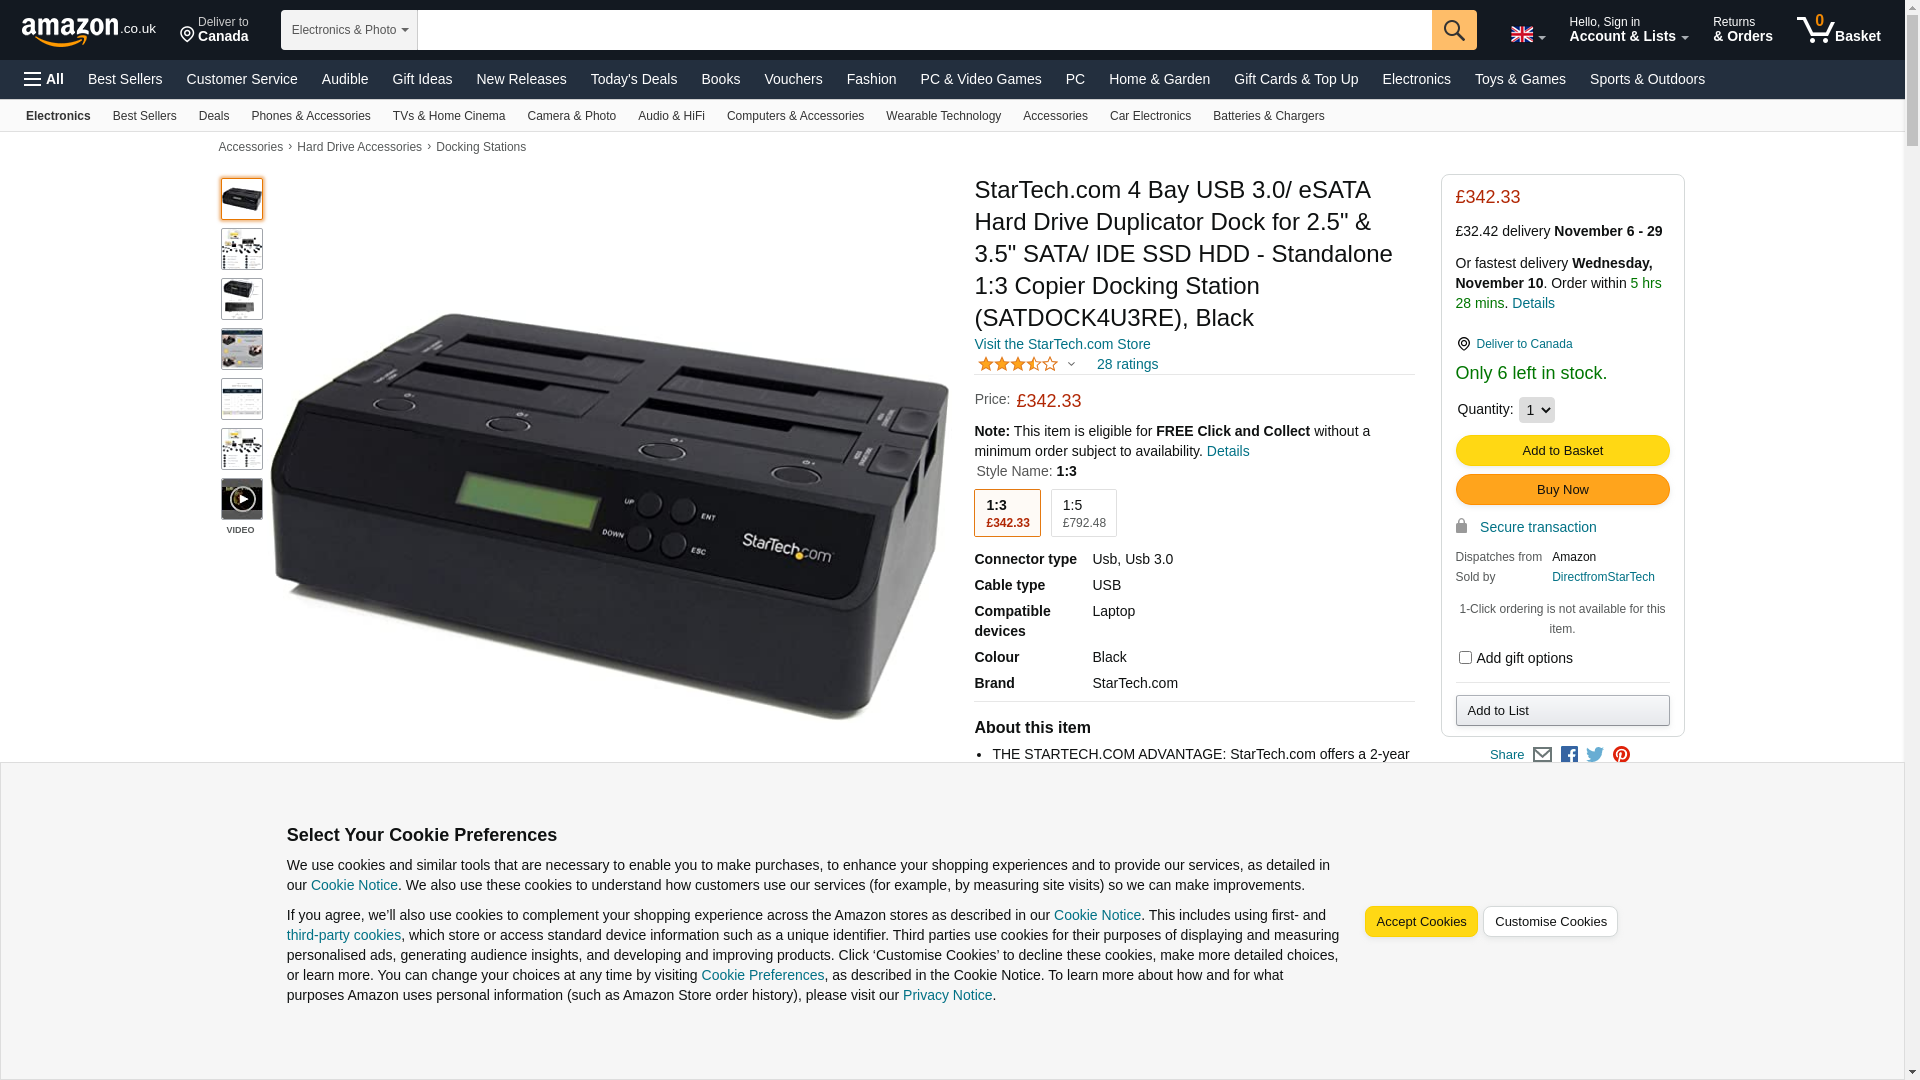
Task: Open Today's Deals in navigation bar
Action: [634, 79]
